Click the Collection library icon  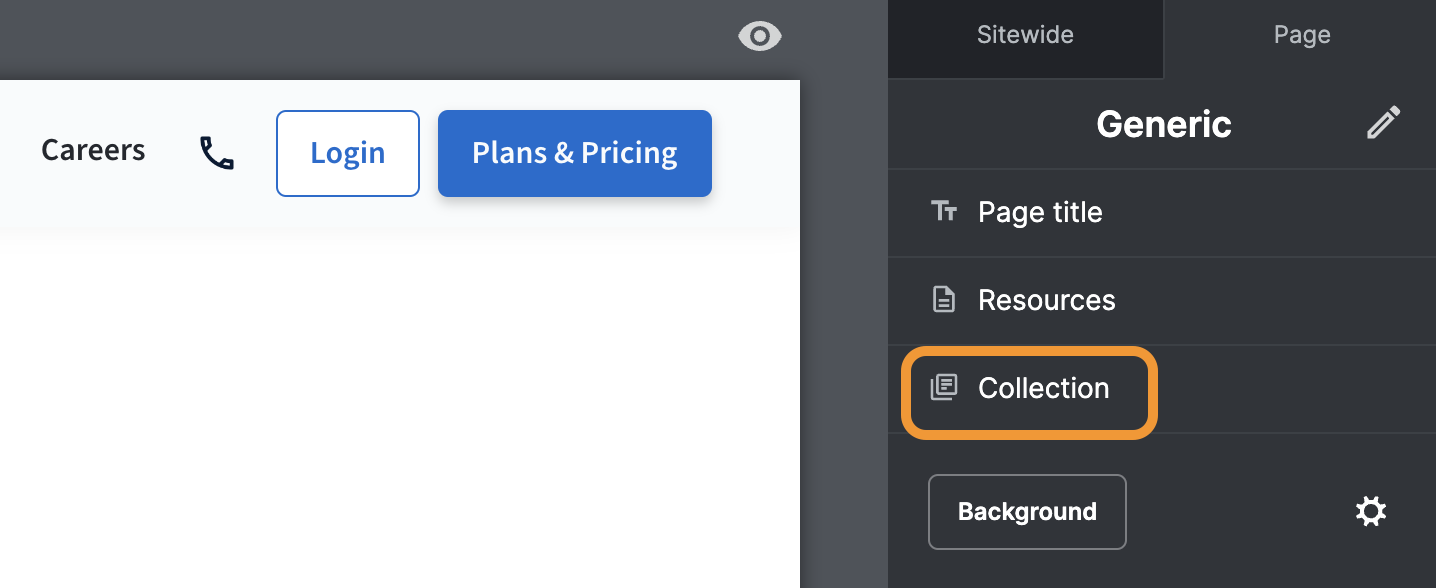point(944,388)
